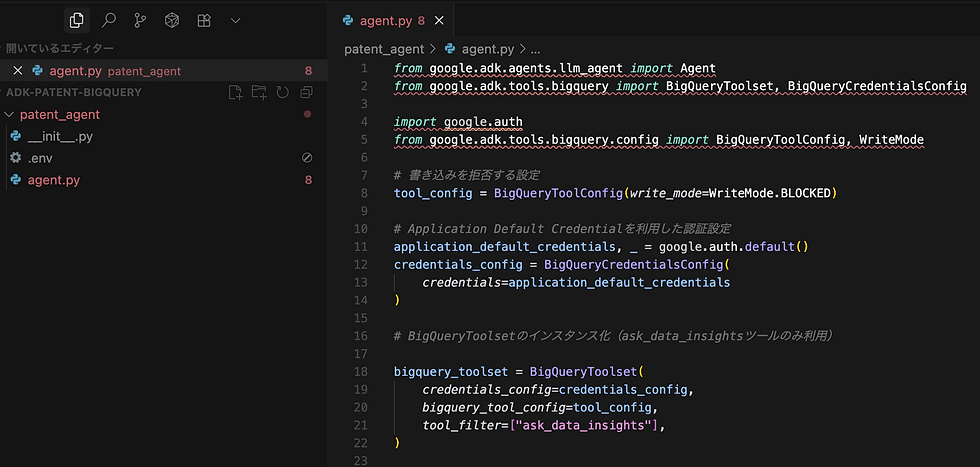Click the ignored badge on the .env row
Image resolution: width=980 pixels, height=467 pixels.
(307, 158)
